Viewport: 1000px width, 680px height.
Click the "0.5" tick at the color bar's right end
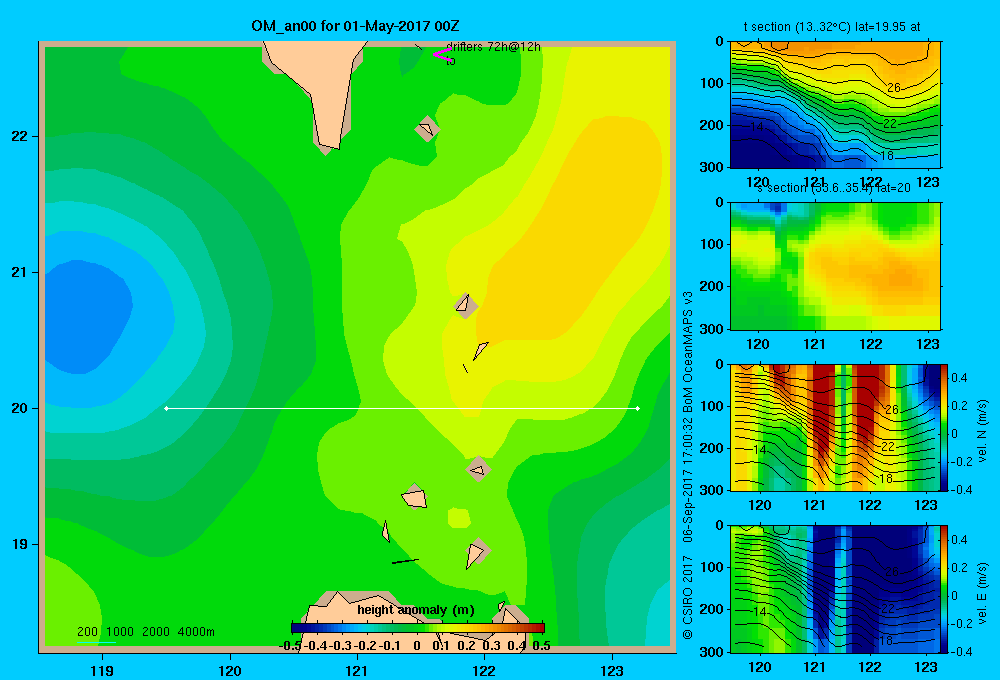[x=541, y=646]
